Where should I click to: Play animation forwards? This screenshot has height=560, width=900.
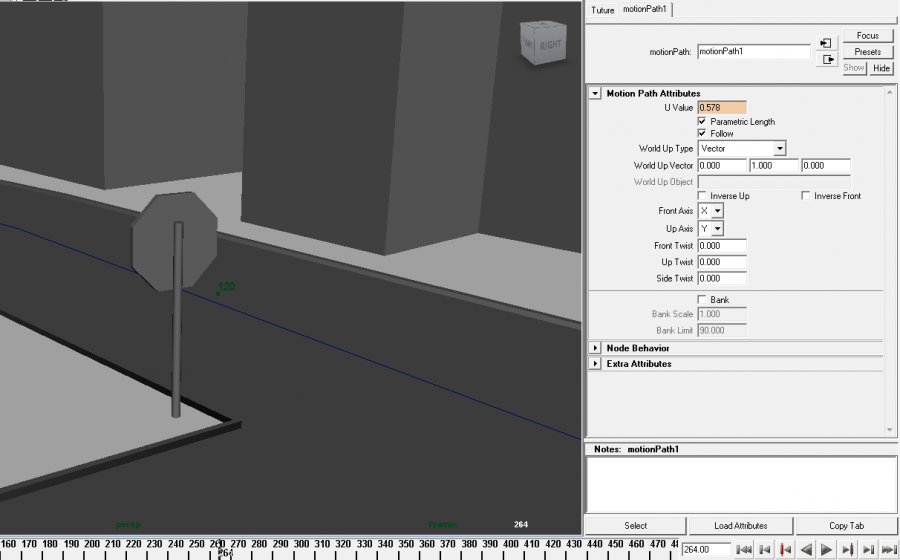[827, 550]
